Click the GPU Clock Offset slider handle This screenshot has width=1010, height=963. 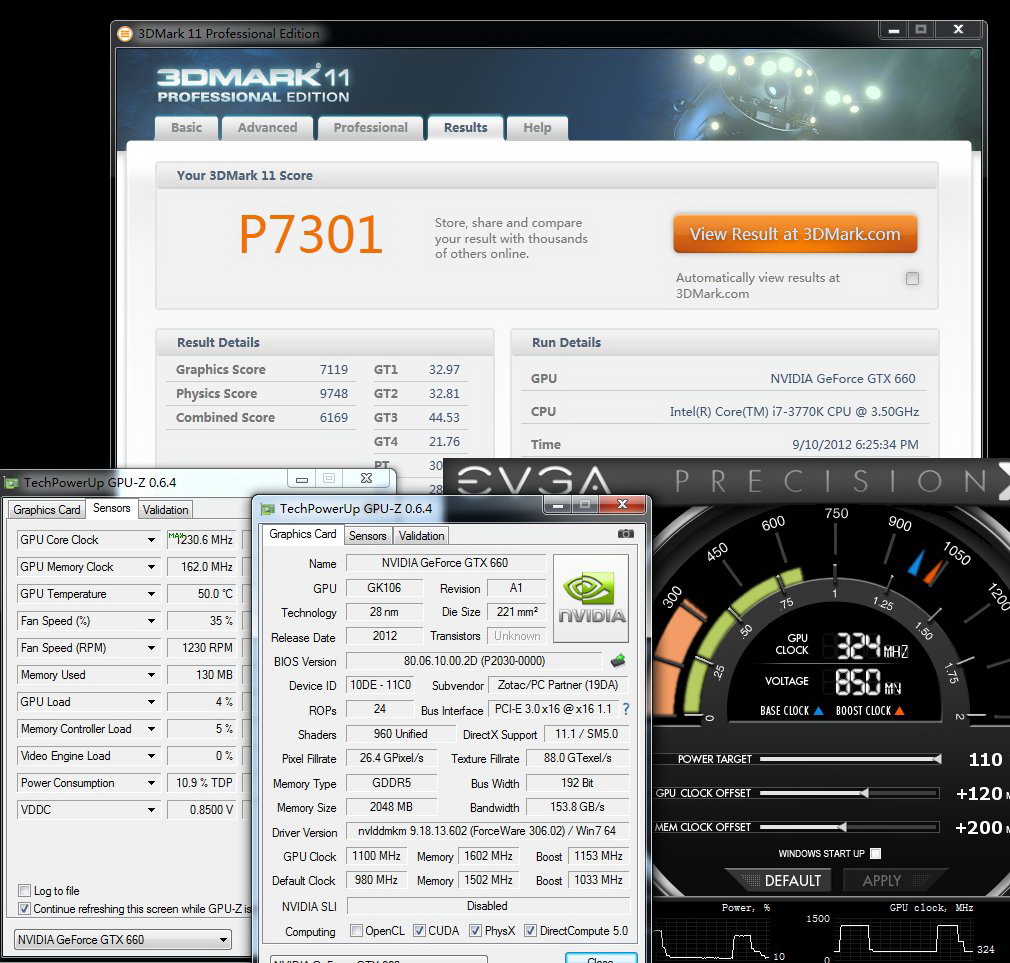864,793
